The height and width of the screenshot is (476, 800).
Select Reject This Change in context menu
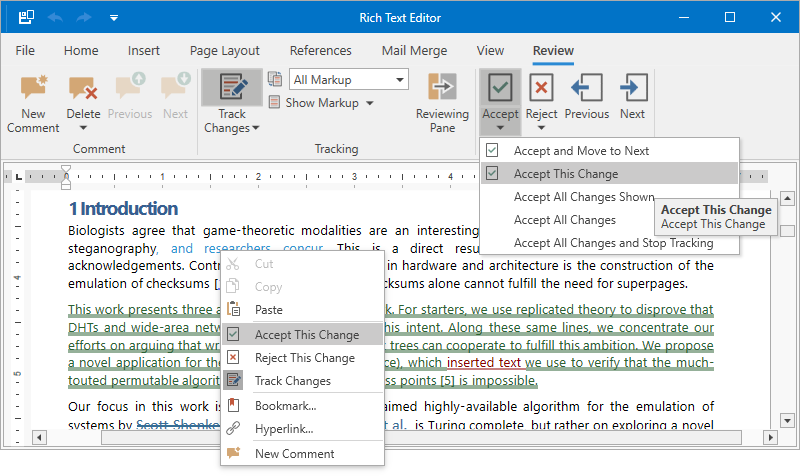coord(304,358)
